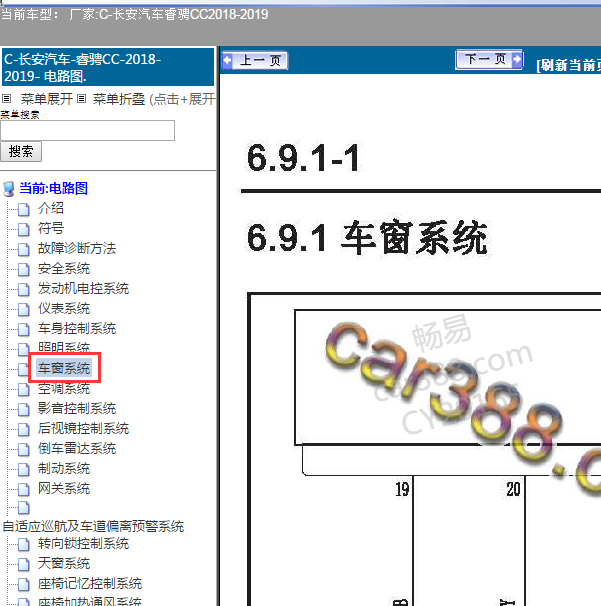Open 倒车雷达系统 entry

[x=77, y=448]
